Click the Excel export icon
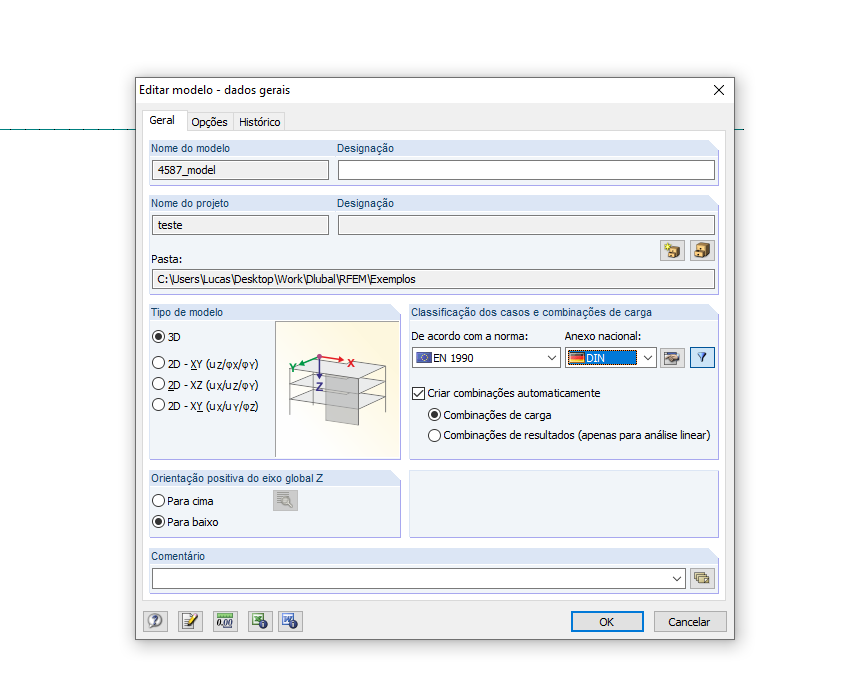Screen dimensions: 850x700 (x=260, y=621)
